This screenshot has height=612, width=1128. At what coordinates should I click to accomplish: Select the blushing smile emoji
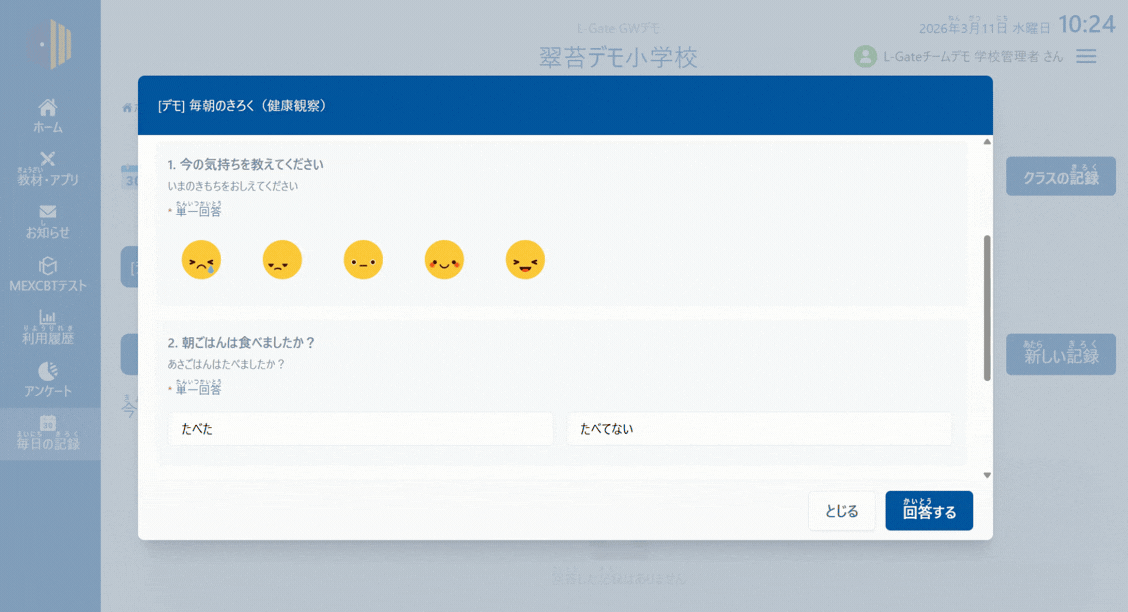pyautogui.click(x=444, y=260)
